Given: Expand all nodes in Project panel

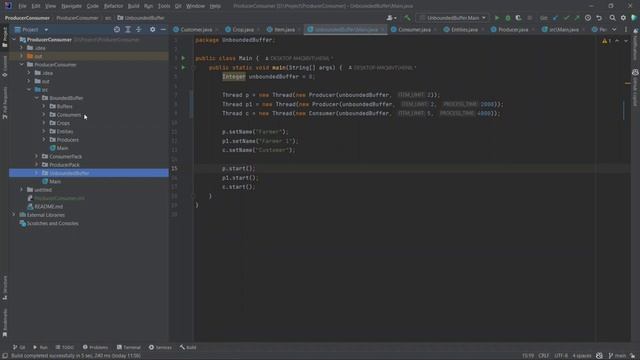Looking at the screenshot, I should [128, 29].
